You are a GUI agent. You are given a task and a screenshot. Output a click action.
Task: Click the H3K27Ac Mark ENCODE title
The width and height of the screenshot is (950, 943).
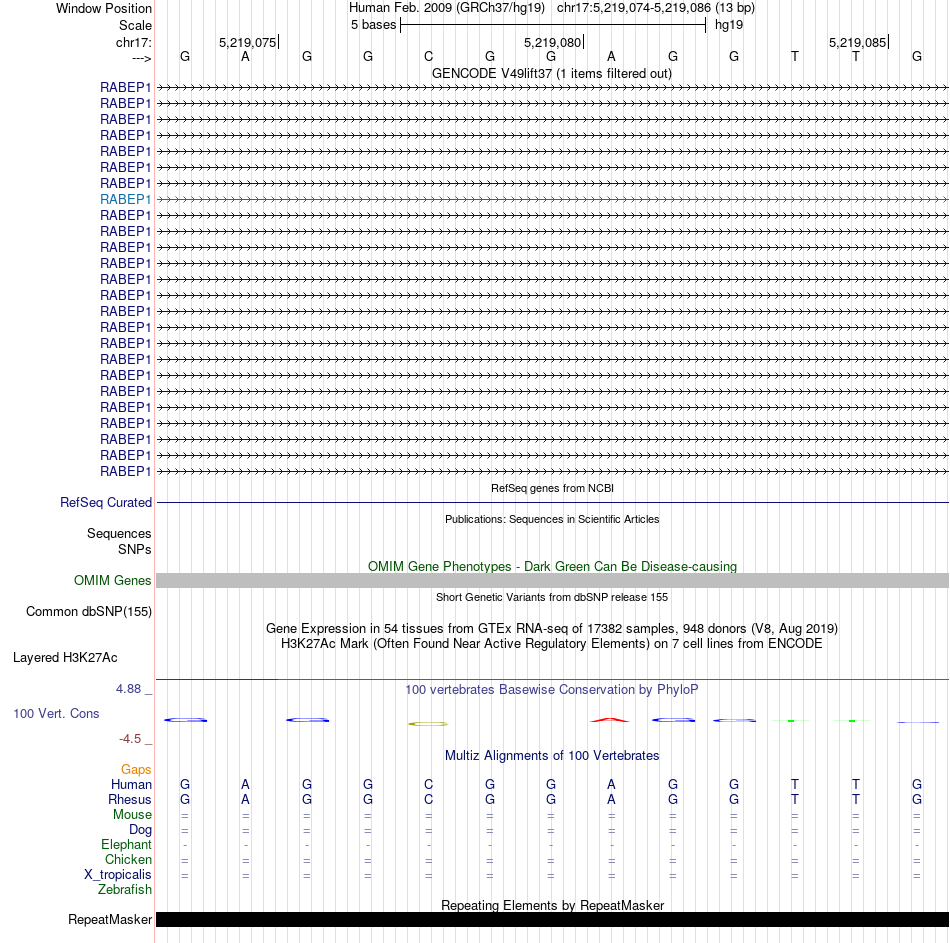tap(552, 644)
